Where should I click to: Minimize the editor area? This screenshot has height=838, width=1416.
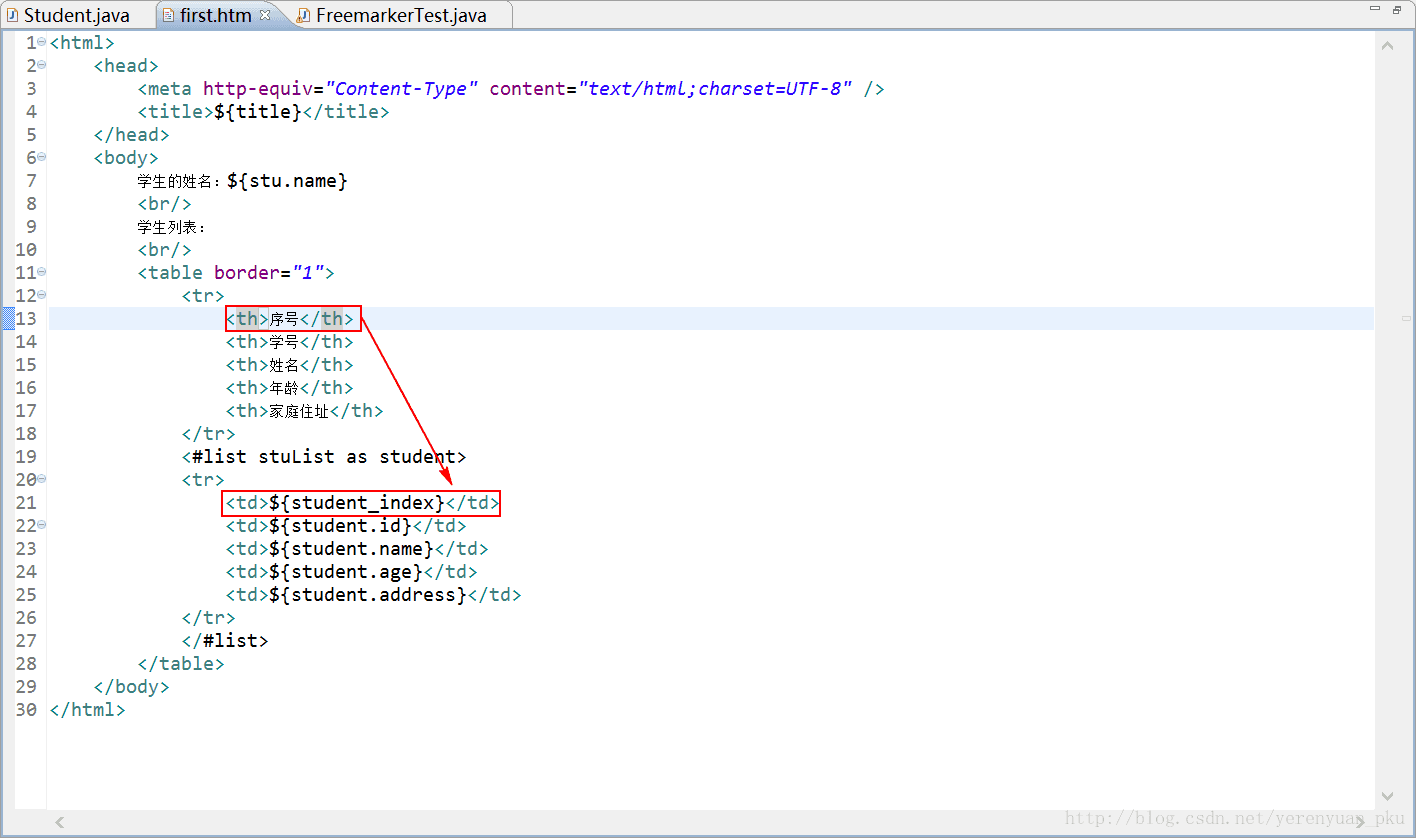pos(1376,9)
